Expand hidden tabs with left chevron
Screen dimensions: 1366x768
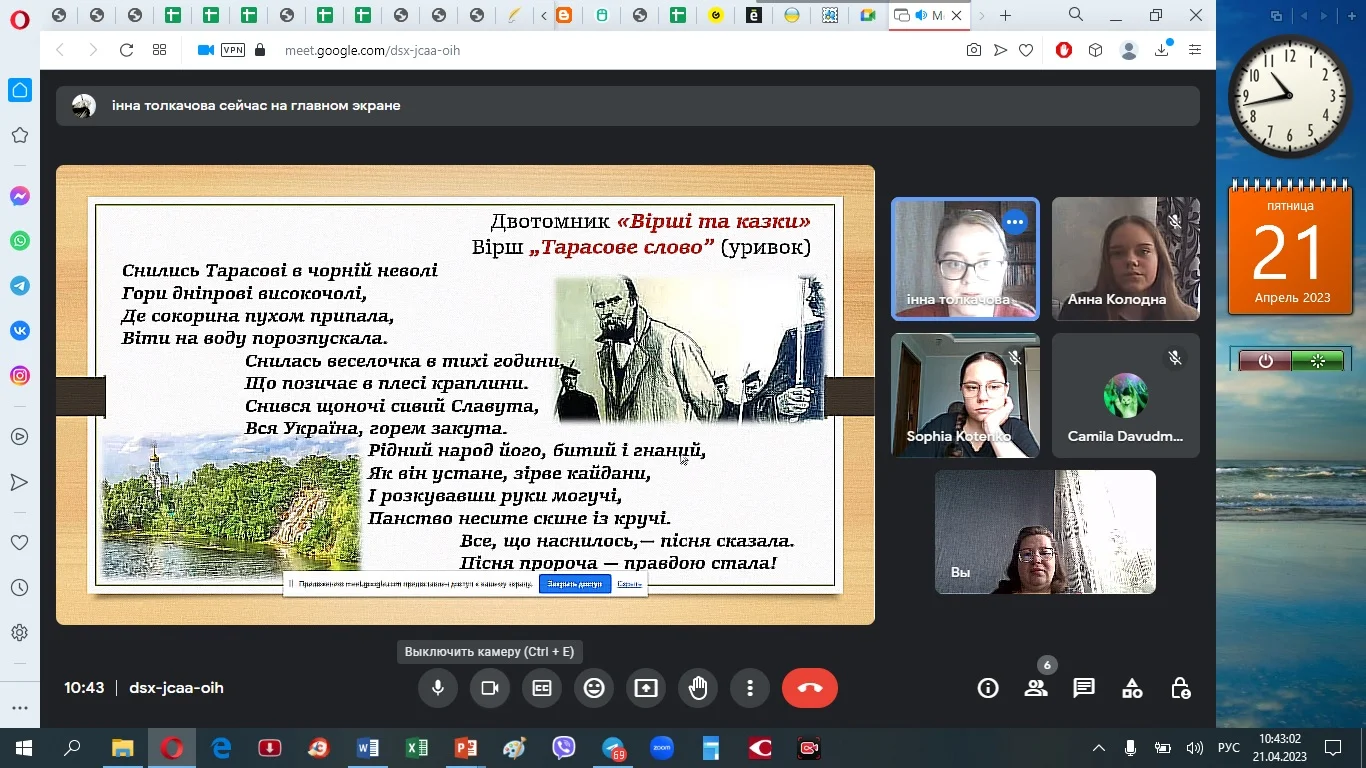pos(544,16)
